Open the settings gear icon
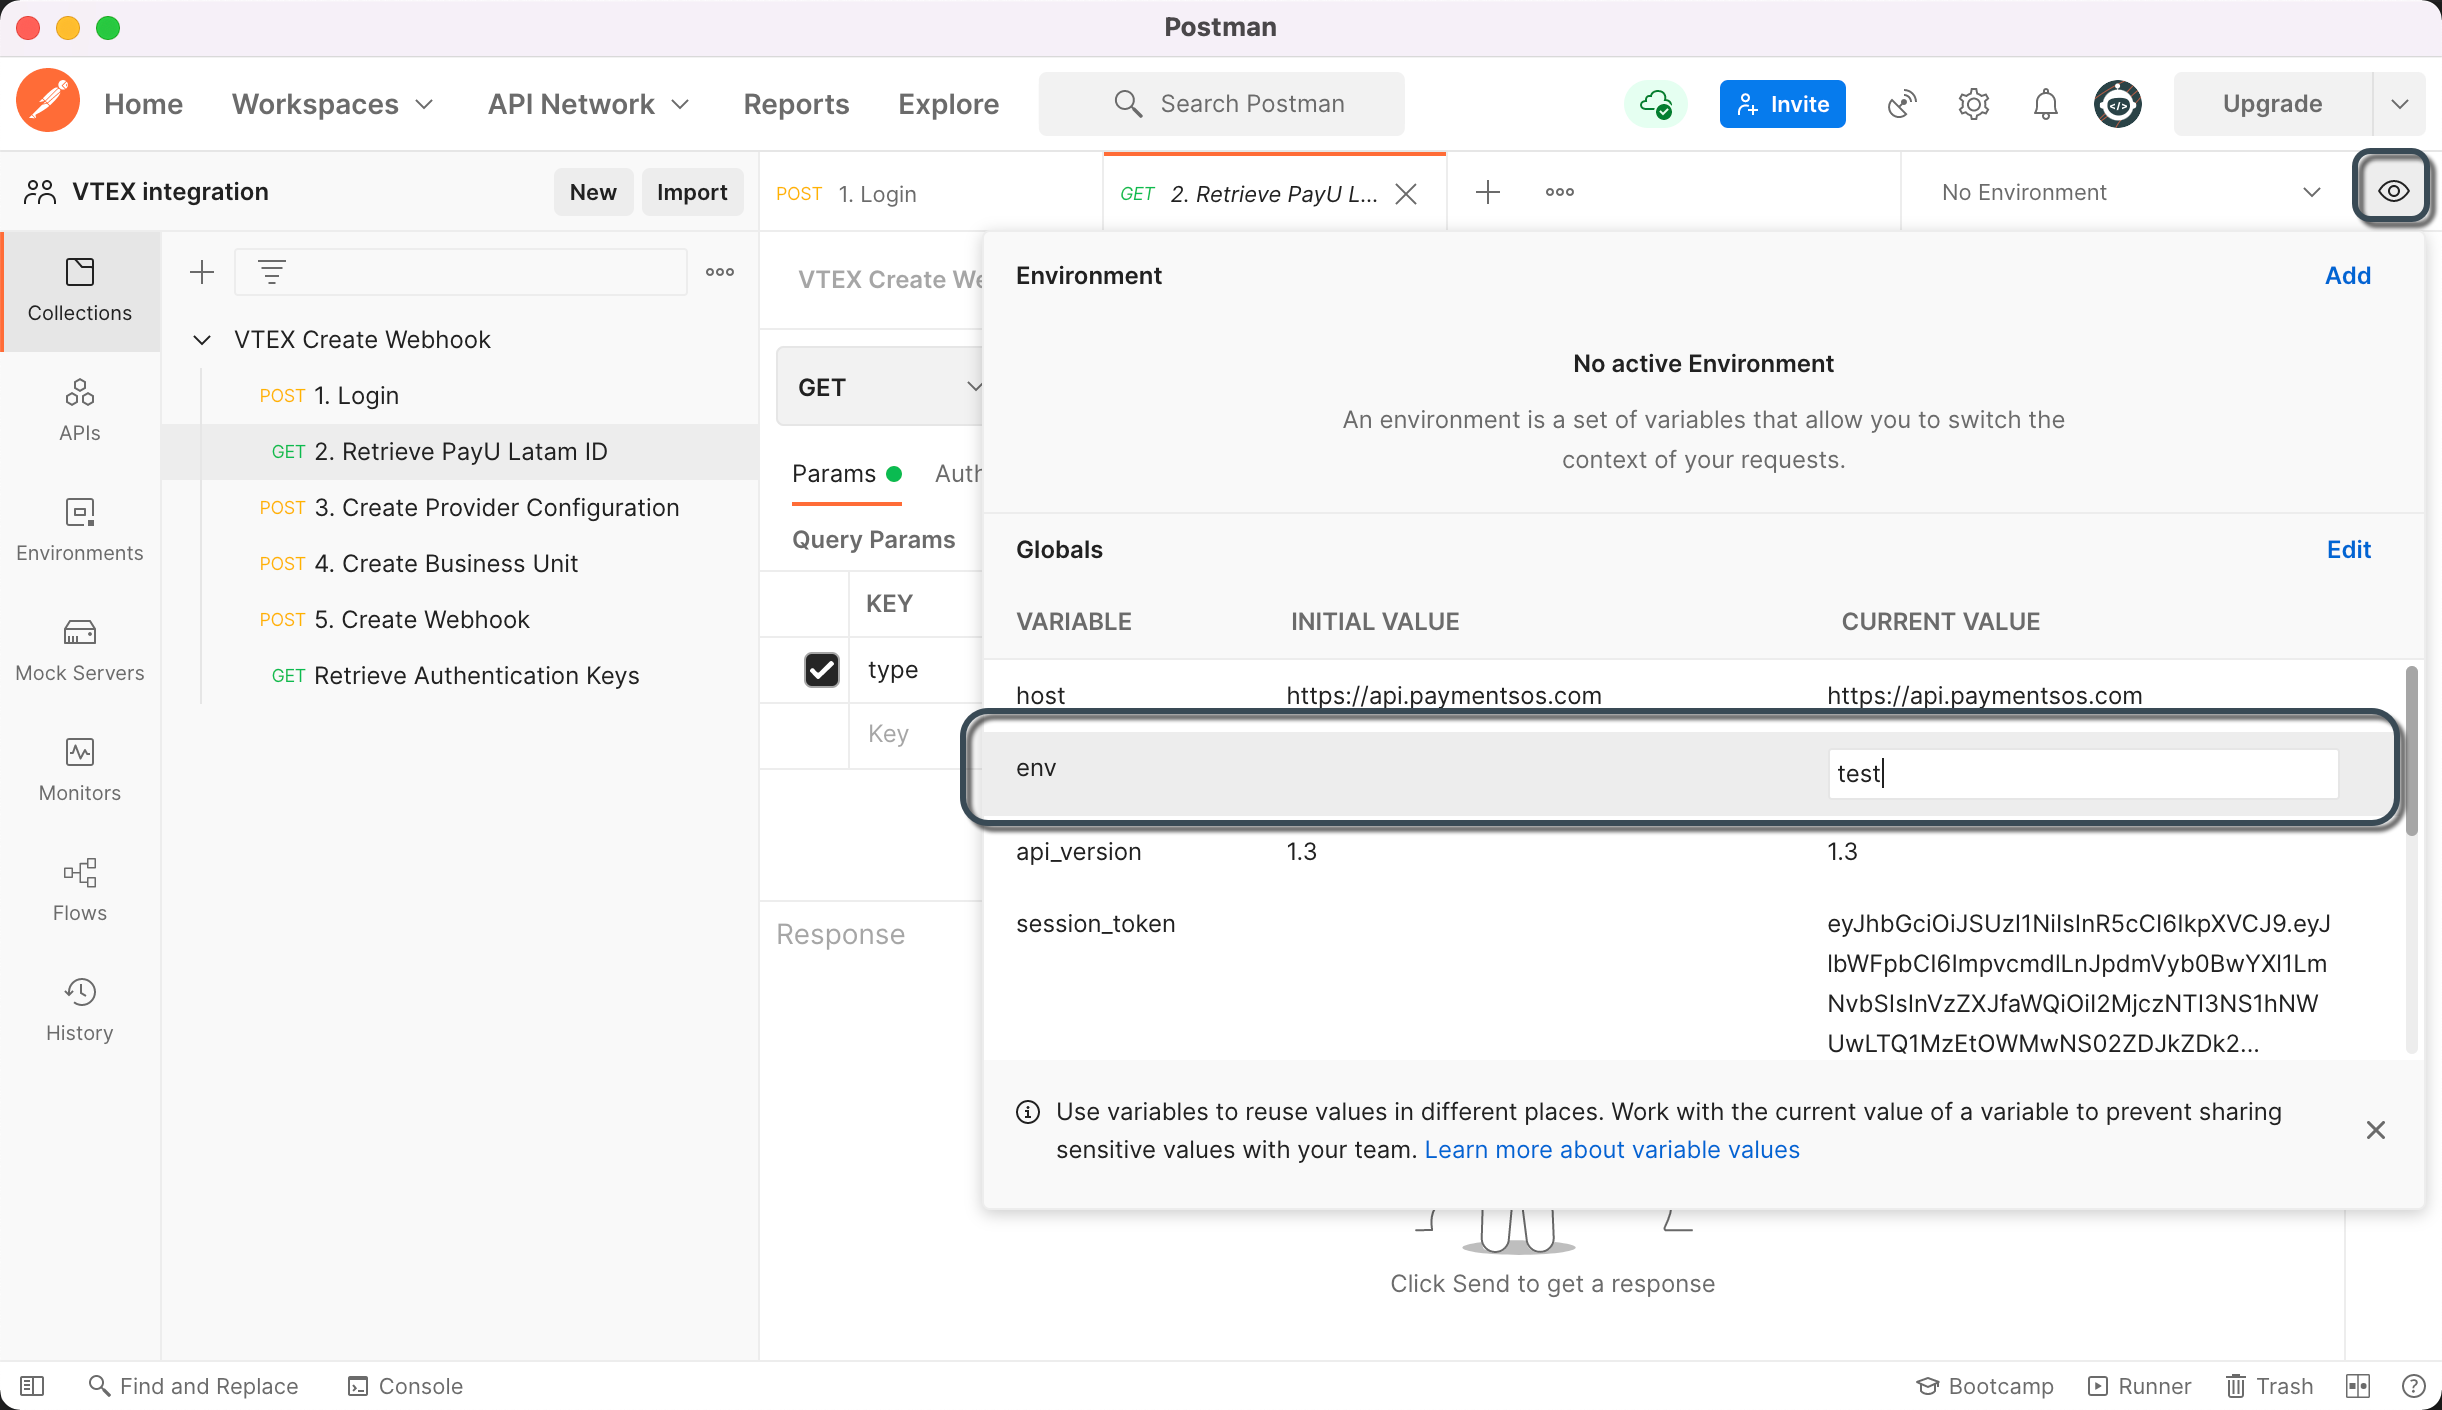The image size is (2442, 1410). (1973, 104)
